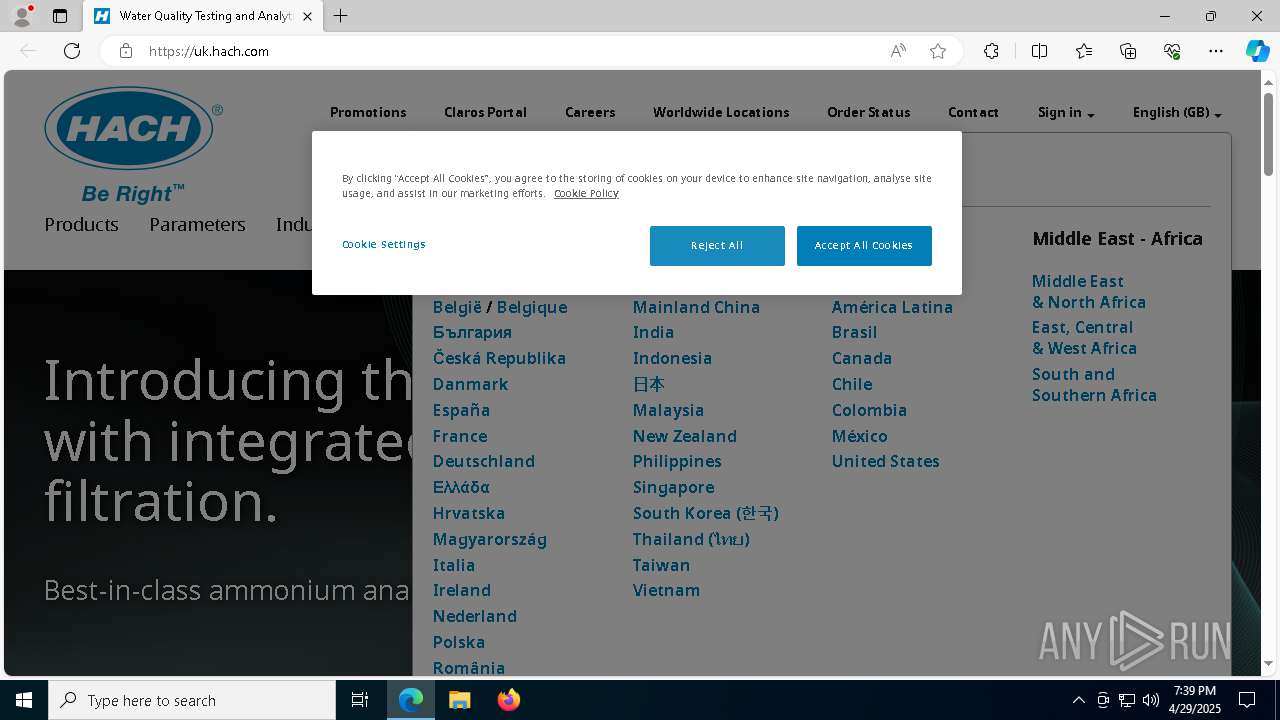The width and height of the screenshot is (1280, 720).
Task: Select South Korea location
Action: (705, 513)
